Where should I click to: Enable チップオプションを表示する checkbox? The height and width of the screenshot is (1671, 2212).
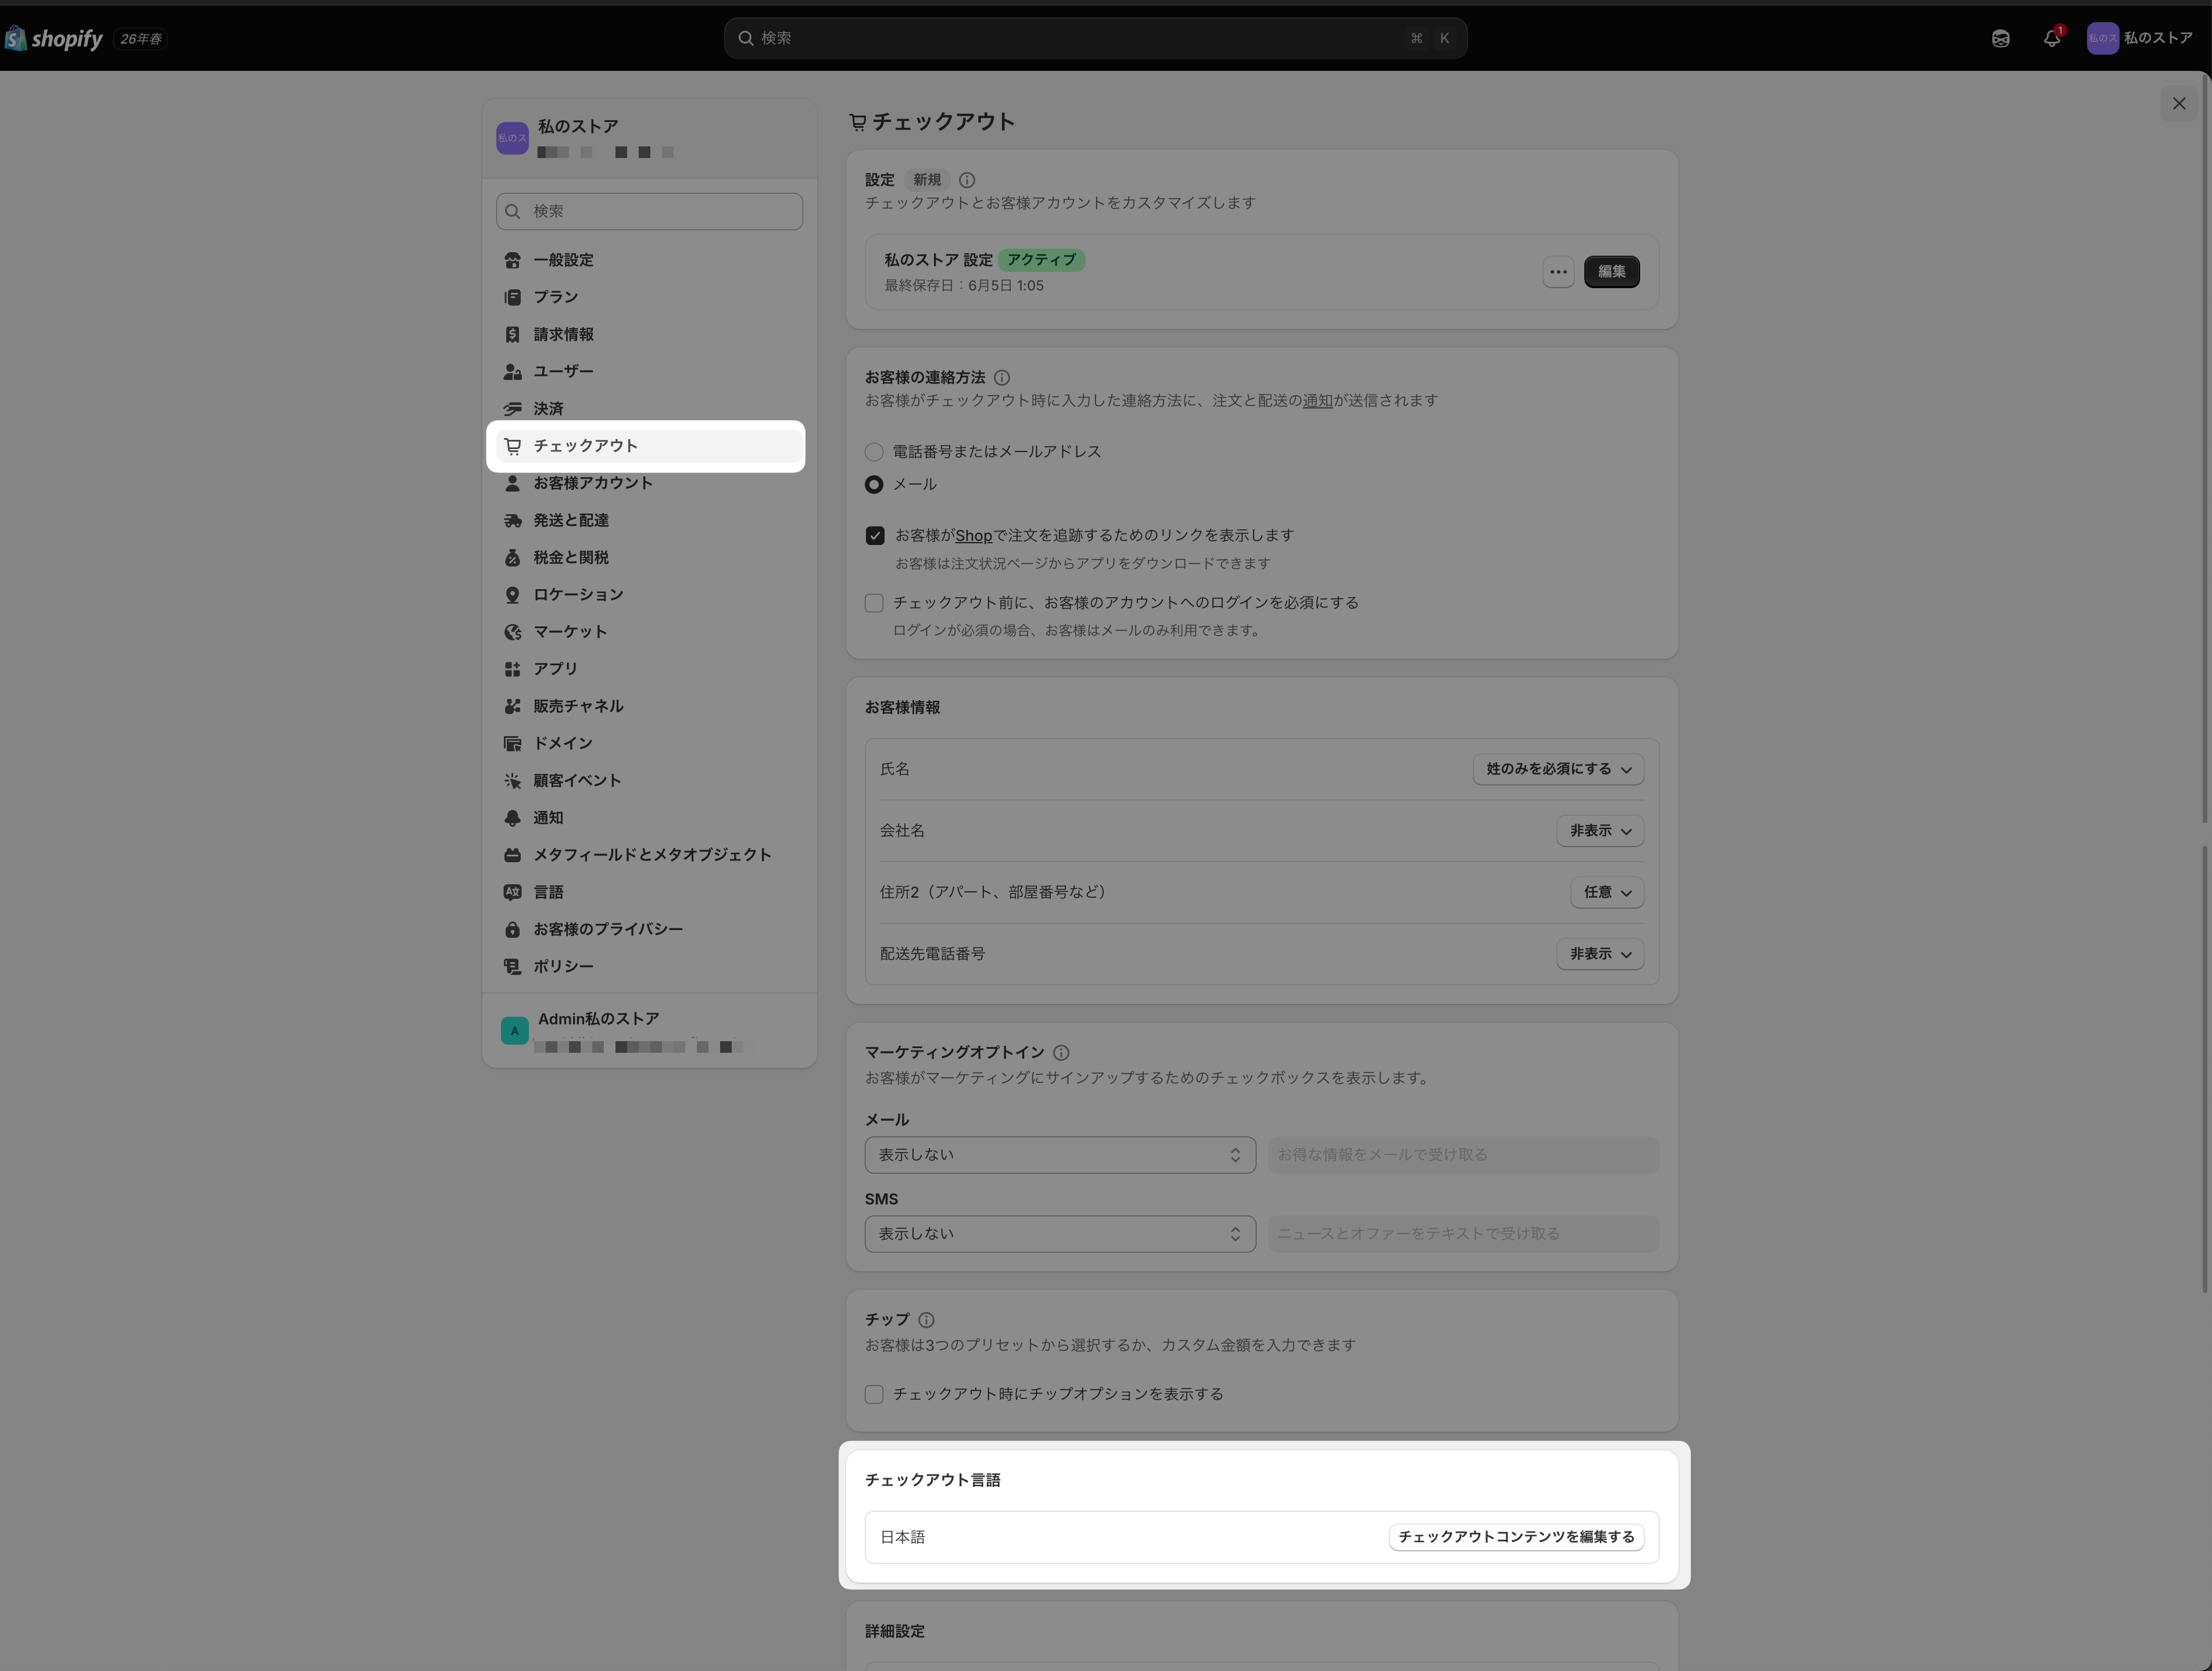[873, 1393]
